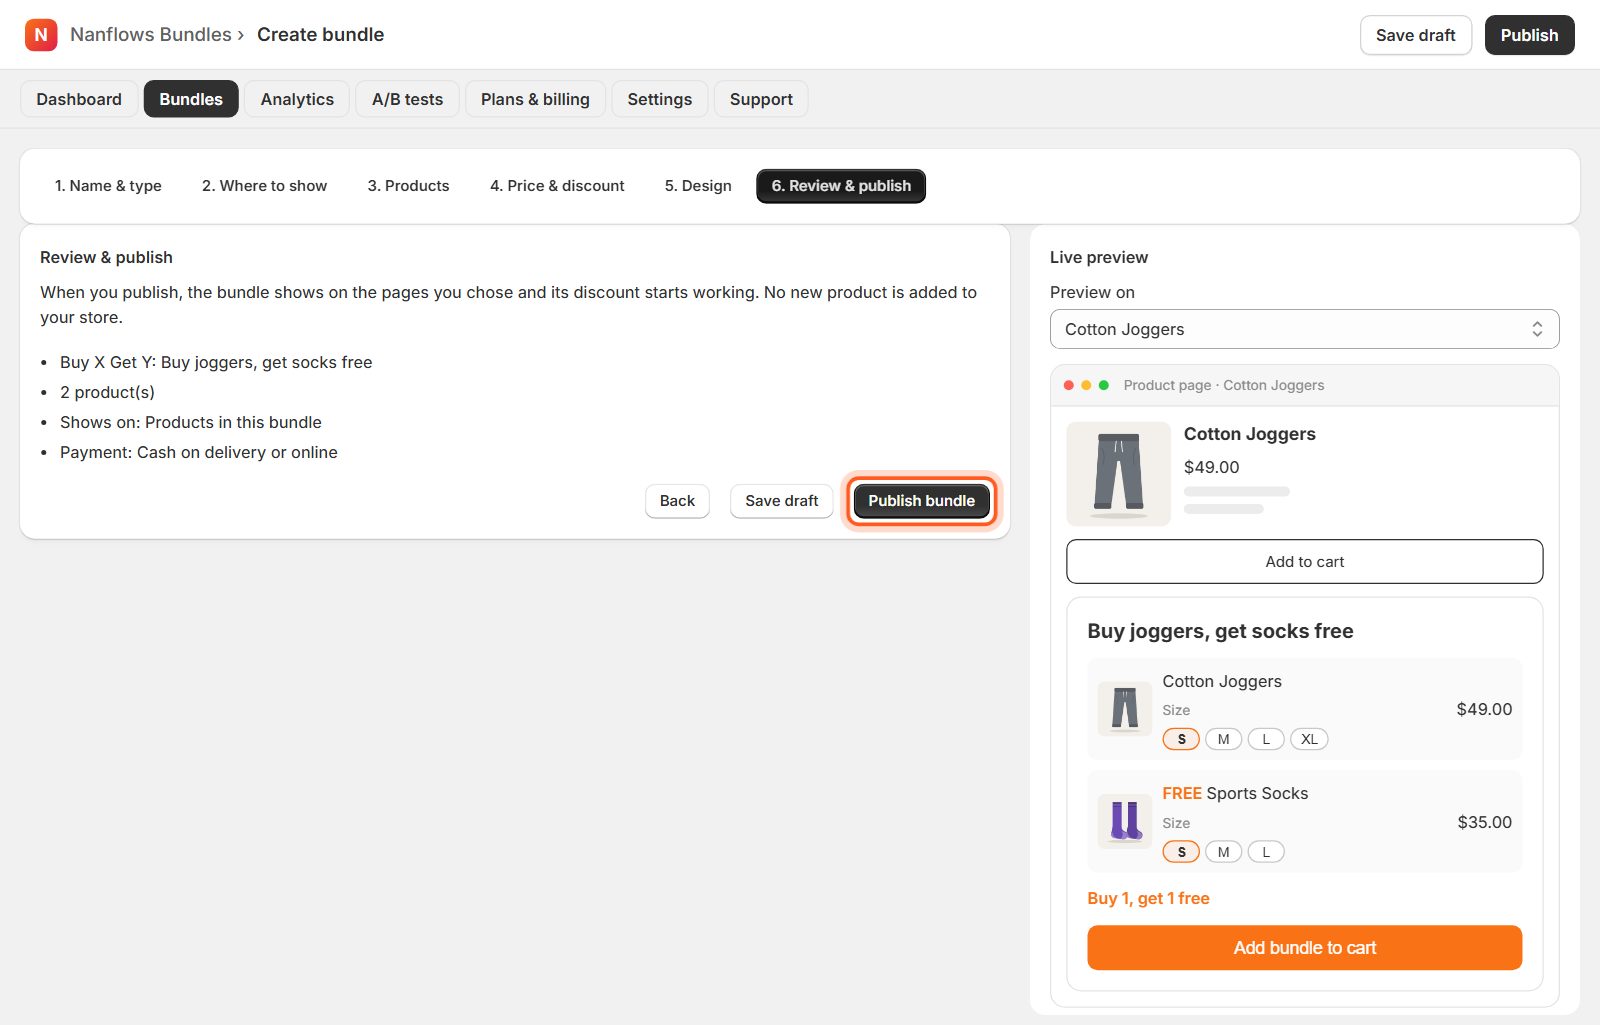Open the Preview on Cotton Joggers dropdown
Image resolution: width=1600 pixels, height=1025 pixels.
pos(1304,329)
